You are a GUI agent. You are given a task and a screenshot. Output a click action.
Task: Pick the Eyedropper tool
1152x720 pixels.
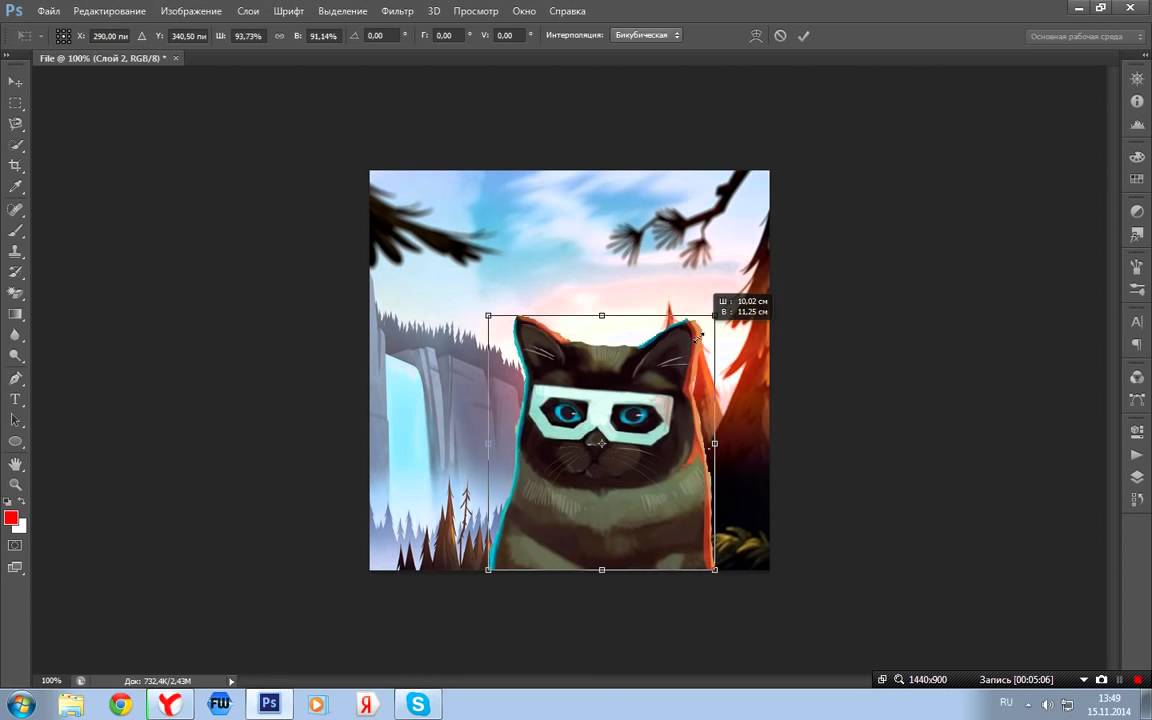tap(15, 187)
